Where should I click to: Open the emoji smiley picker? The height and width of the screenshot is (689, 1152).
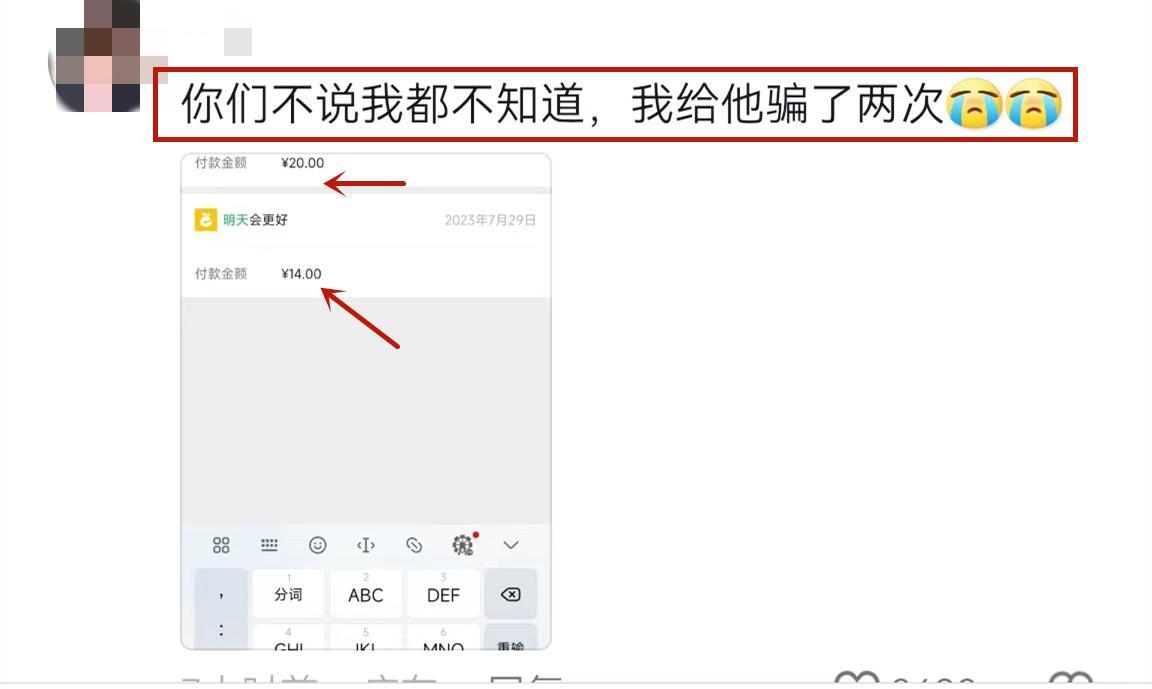(x=317, y=545)
